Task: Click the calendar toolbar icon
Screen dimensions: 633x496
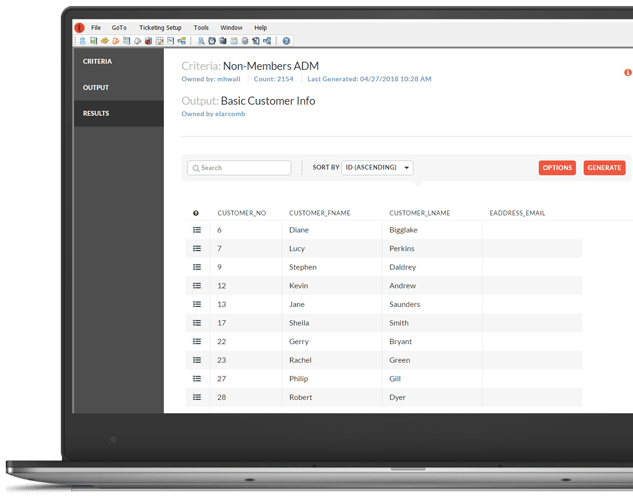Action: coord(234,41)
